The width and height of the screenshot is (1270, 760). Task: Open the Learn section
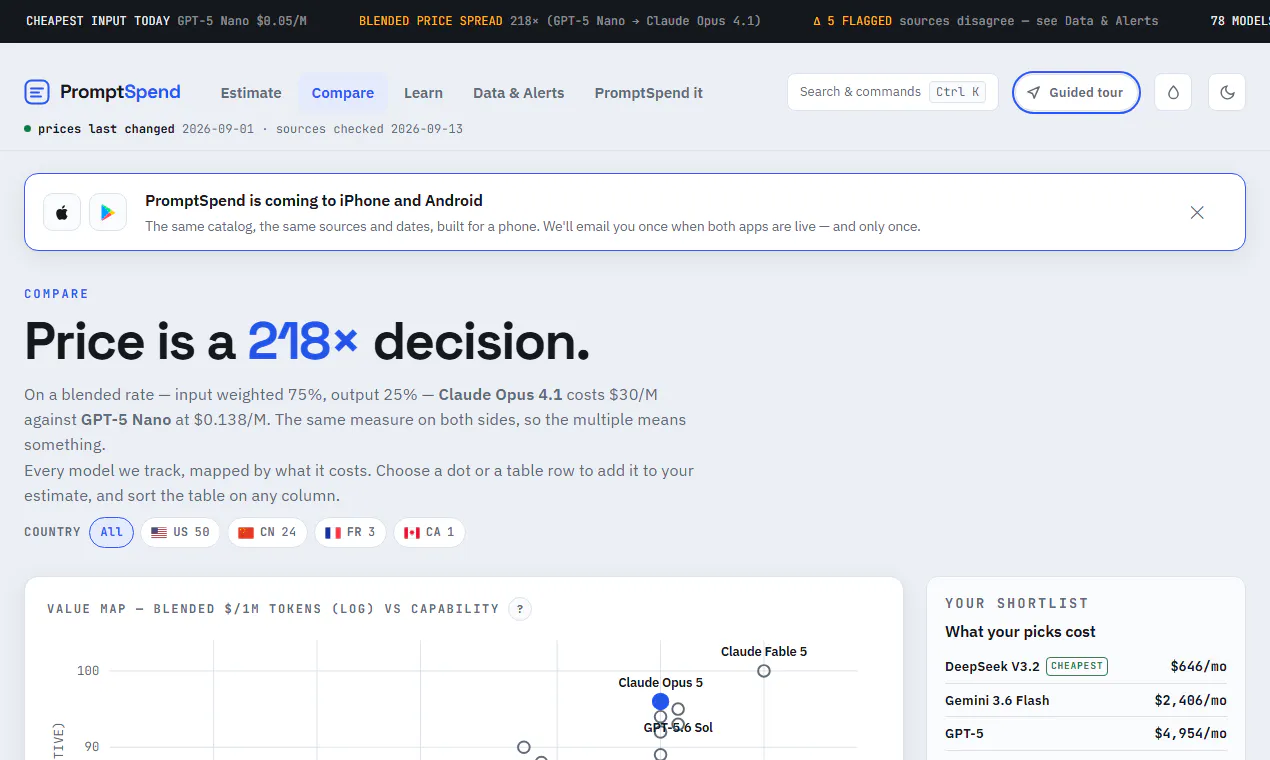tap(423, 93)
